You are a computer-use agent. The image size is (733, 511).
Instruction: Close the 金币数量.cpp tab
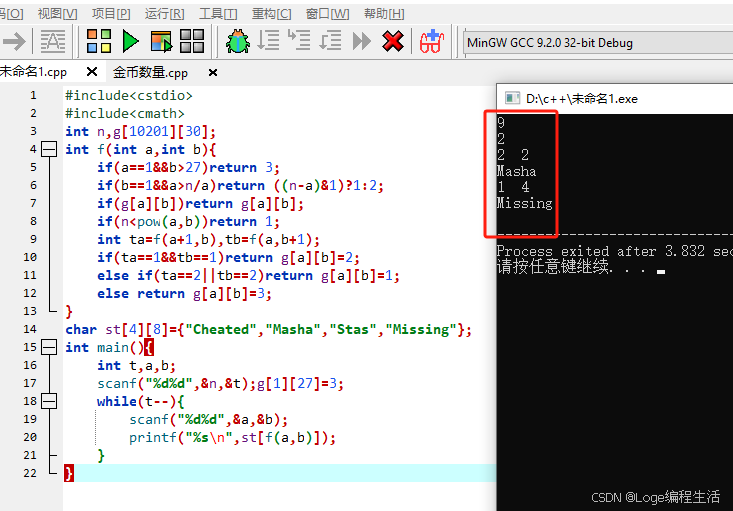[213, 72]
